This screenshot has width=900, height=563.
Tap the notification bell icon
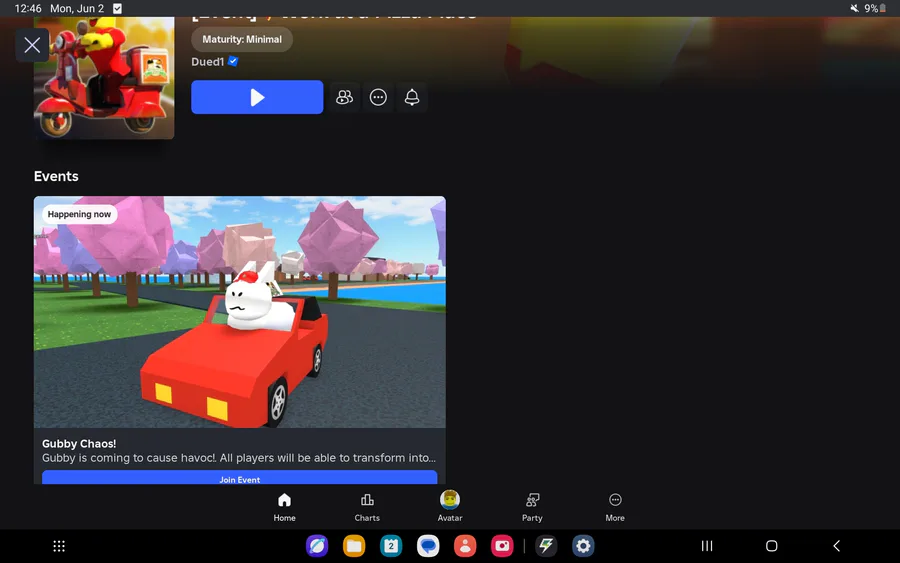pos(412,97)
